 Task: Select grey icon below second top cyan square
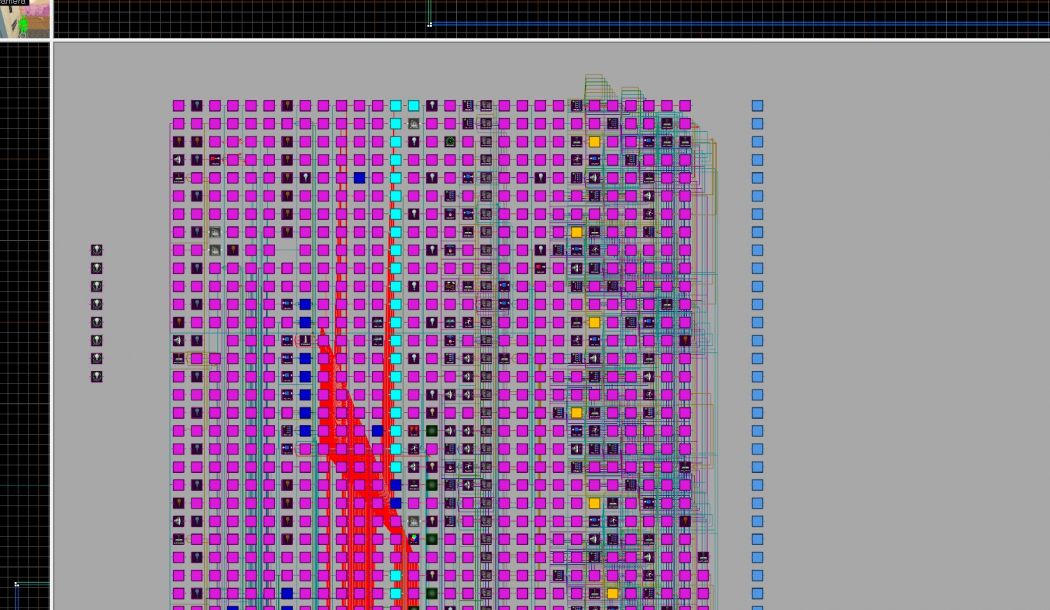414,123
